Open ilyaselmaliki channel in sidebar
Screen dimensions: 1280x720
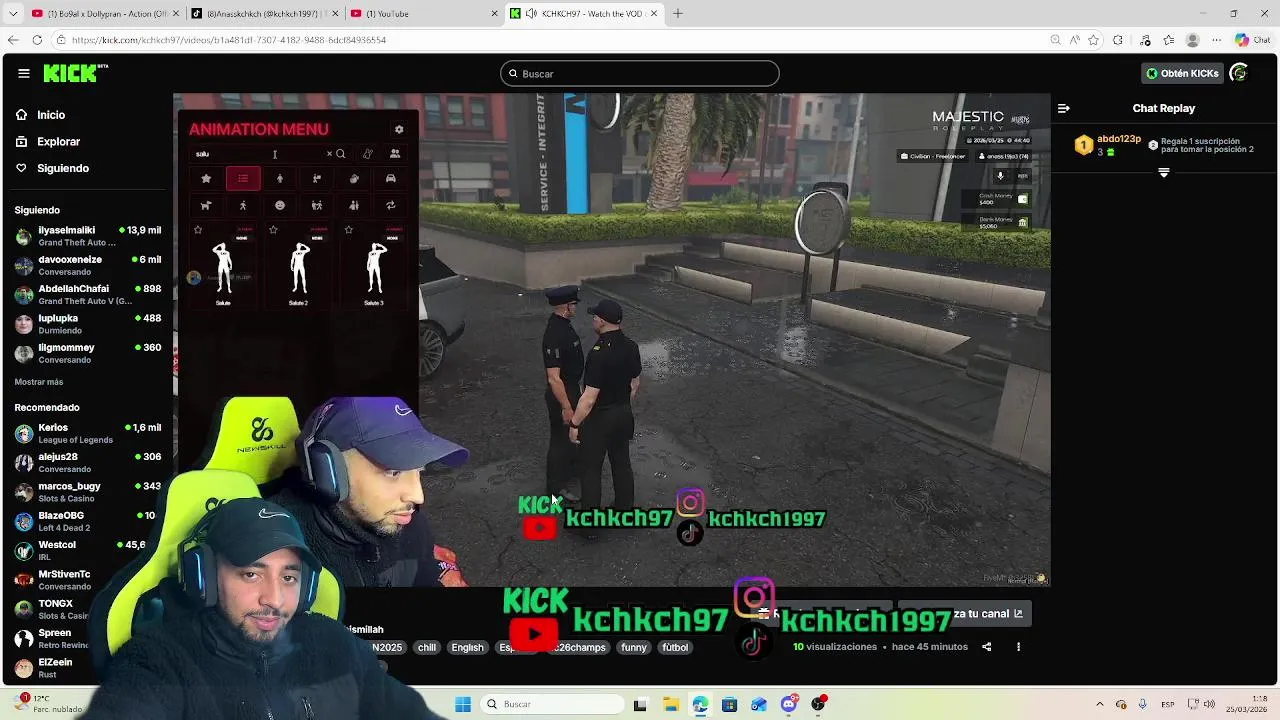88,236
